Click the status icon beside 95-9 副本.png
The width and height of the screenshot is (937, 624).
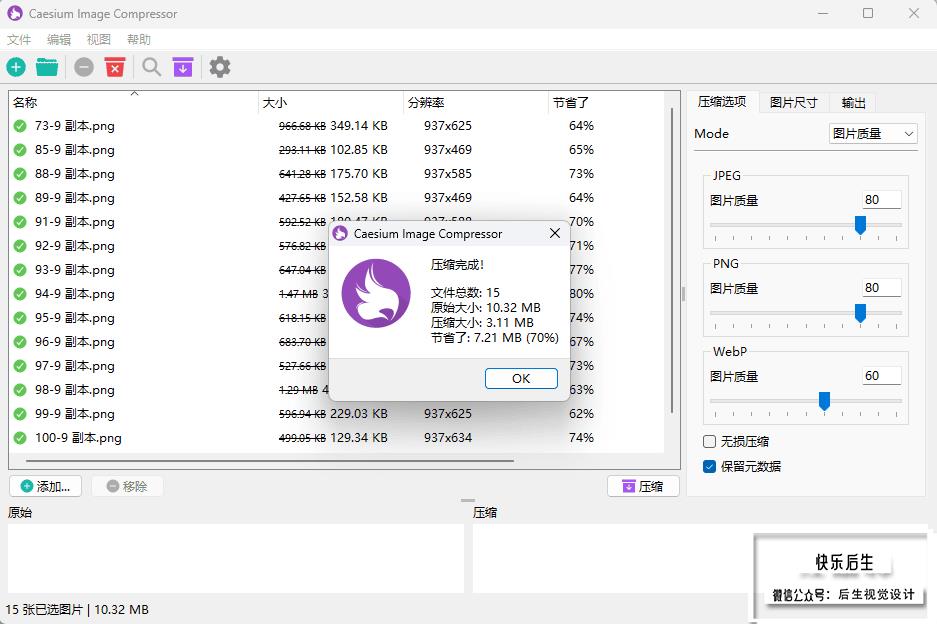20,318
